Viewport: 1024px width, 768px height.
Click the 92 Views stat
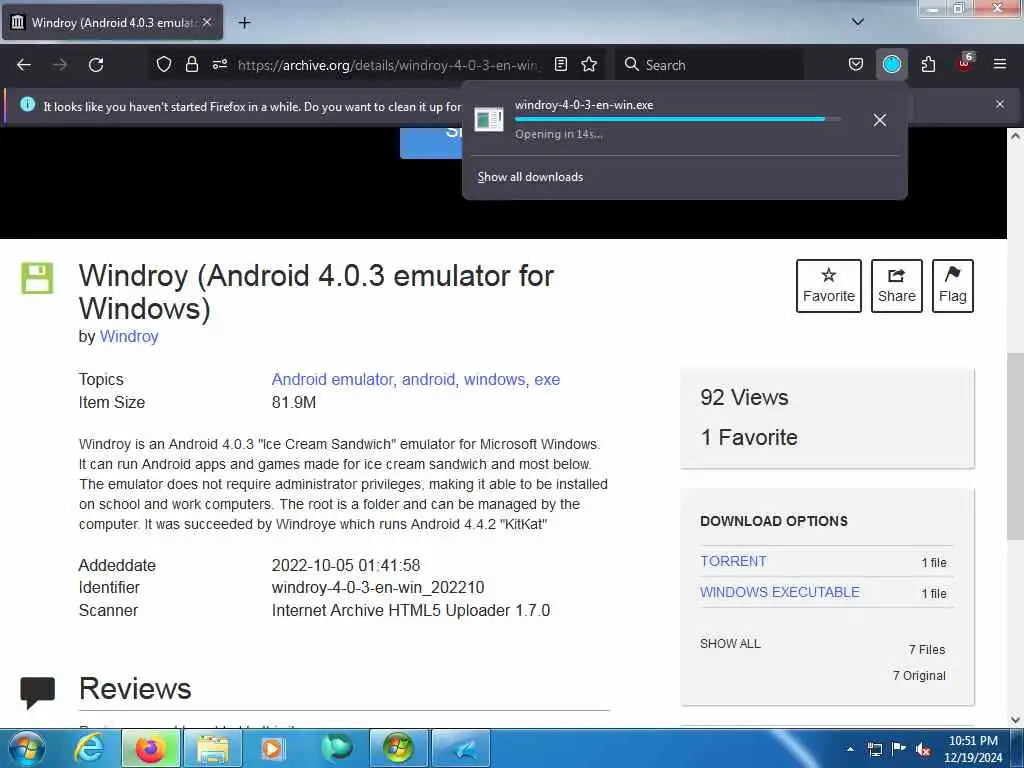pos(744,398)
